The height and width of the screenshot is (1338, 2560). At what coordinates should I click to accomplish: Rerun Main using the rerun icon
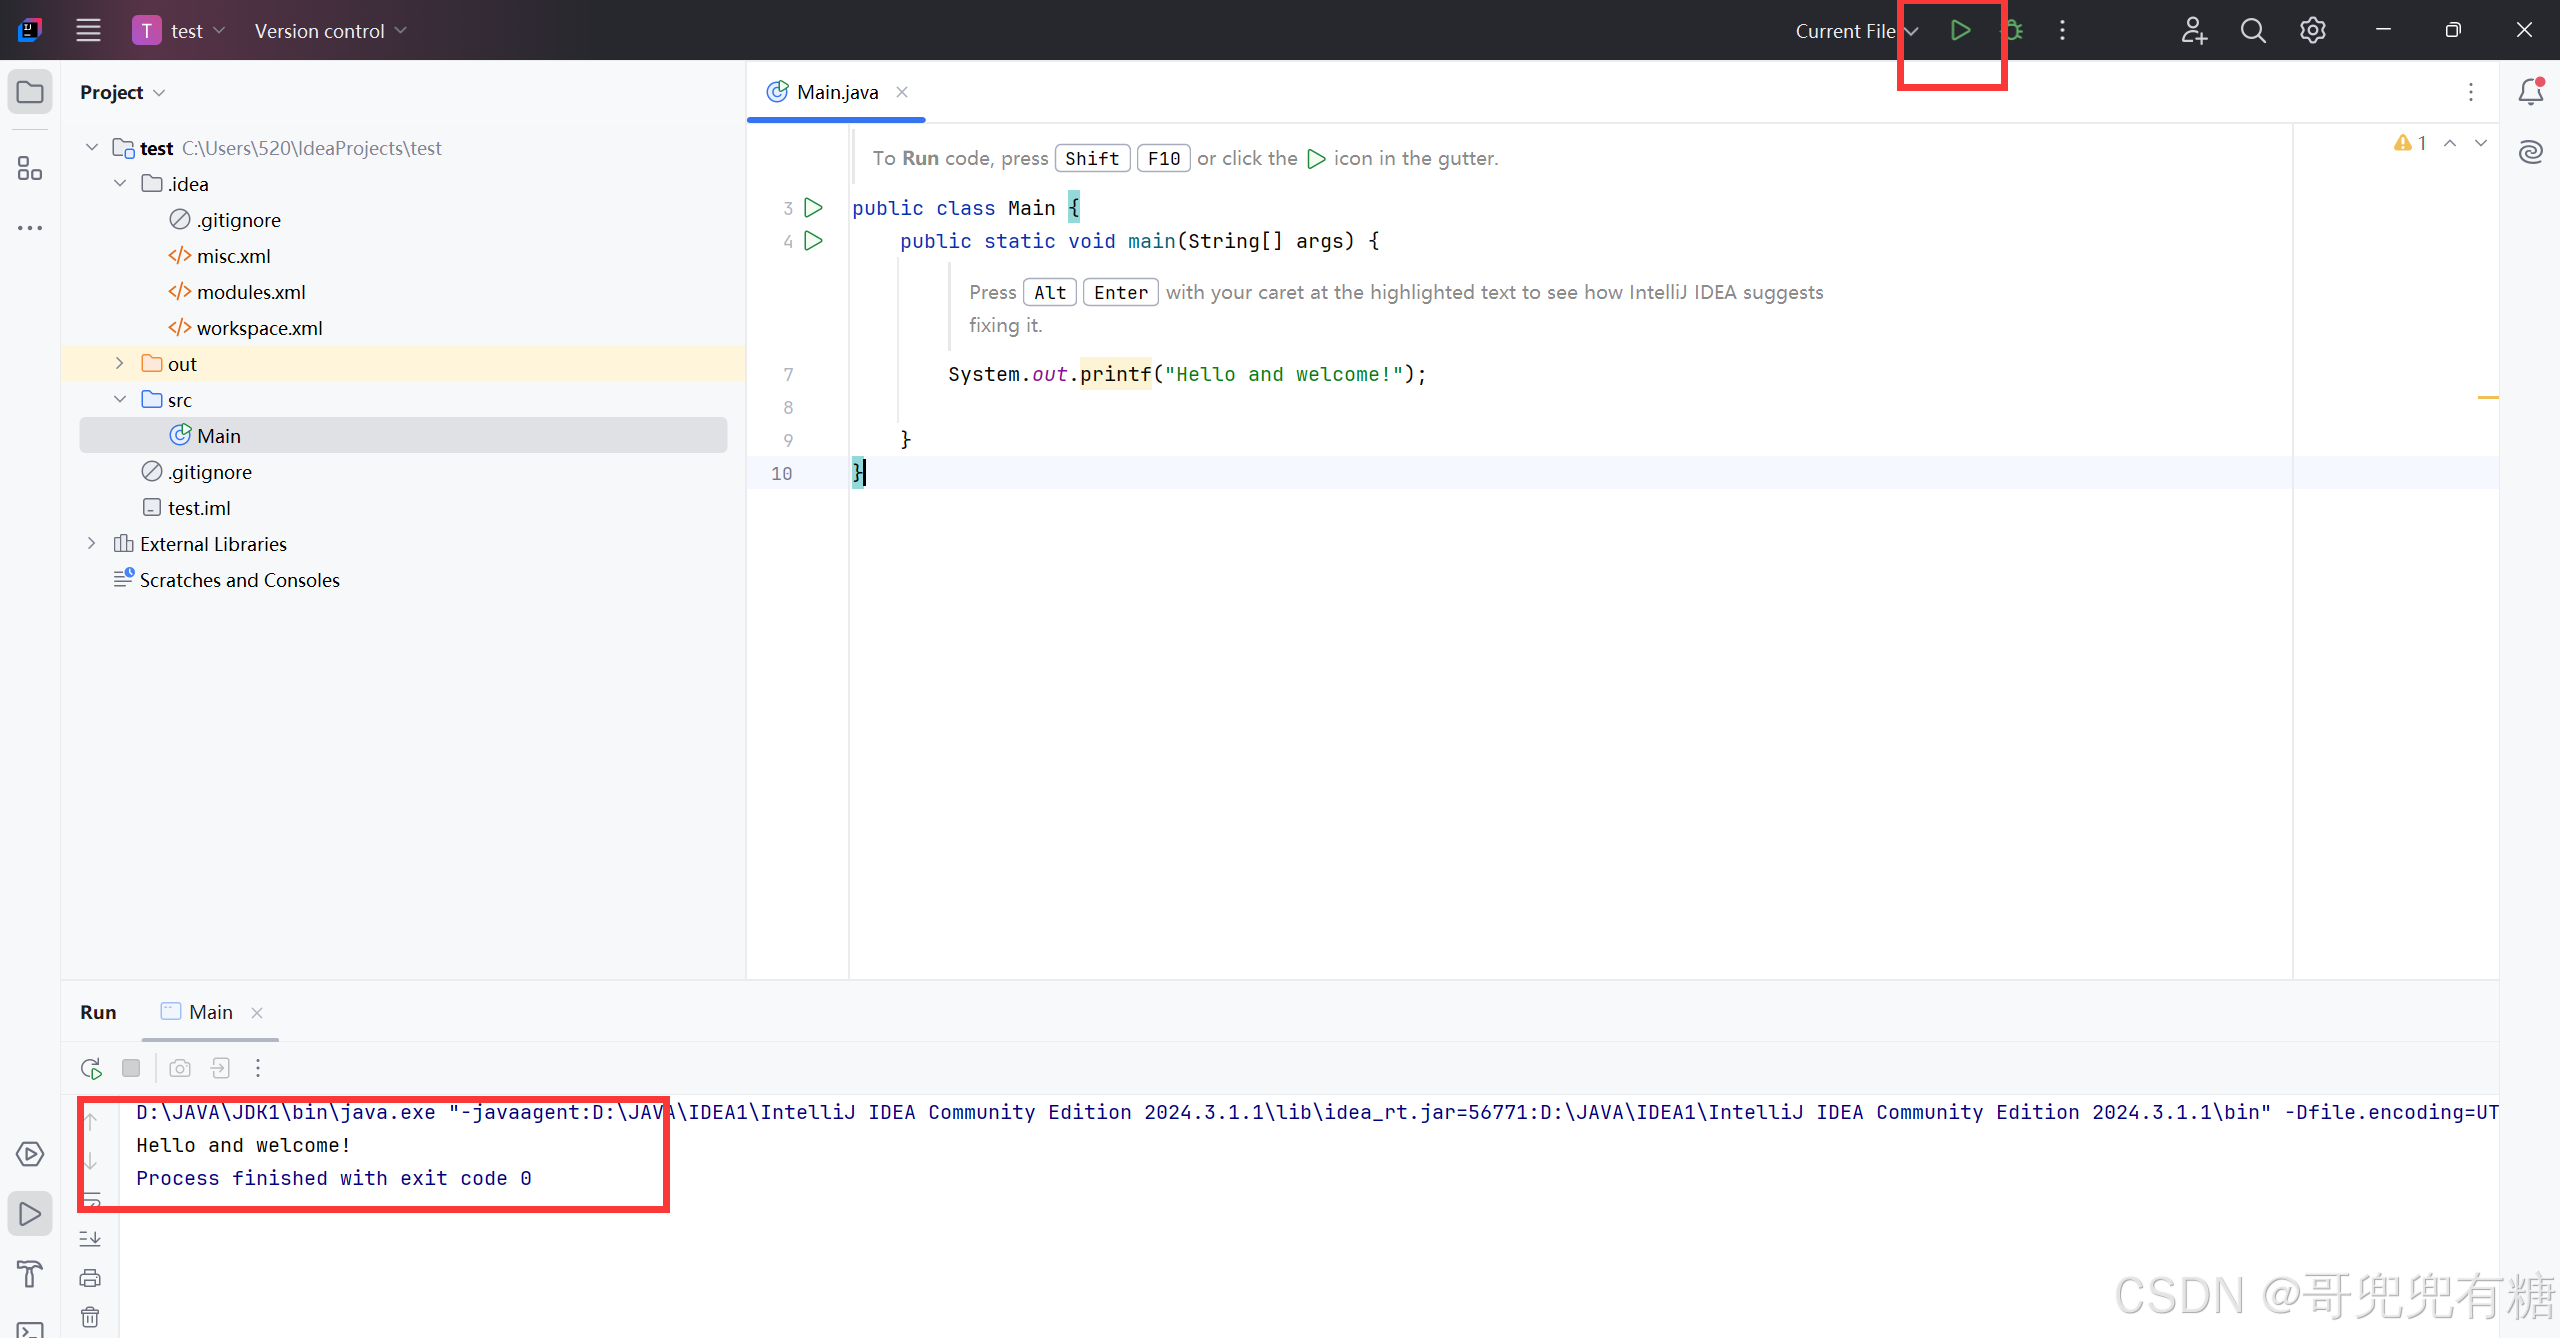pos(91,1068)
